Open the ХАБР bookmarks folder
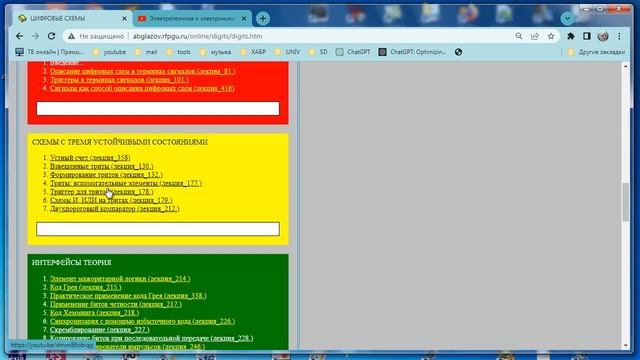This screenshot has height=360, width=640. point(253,52)
